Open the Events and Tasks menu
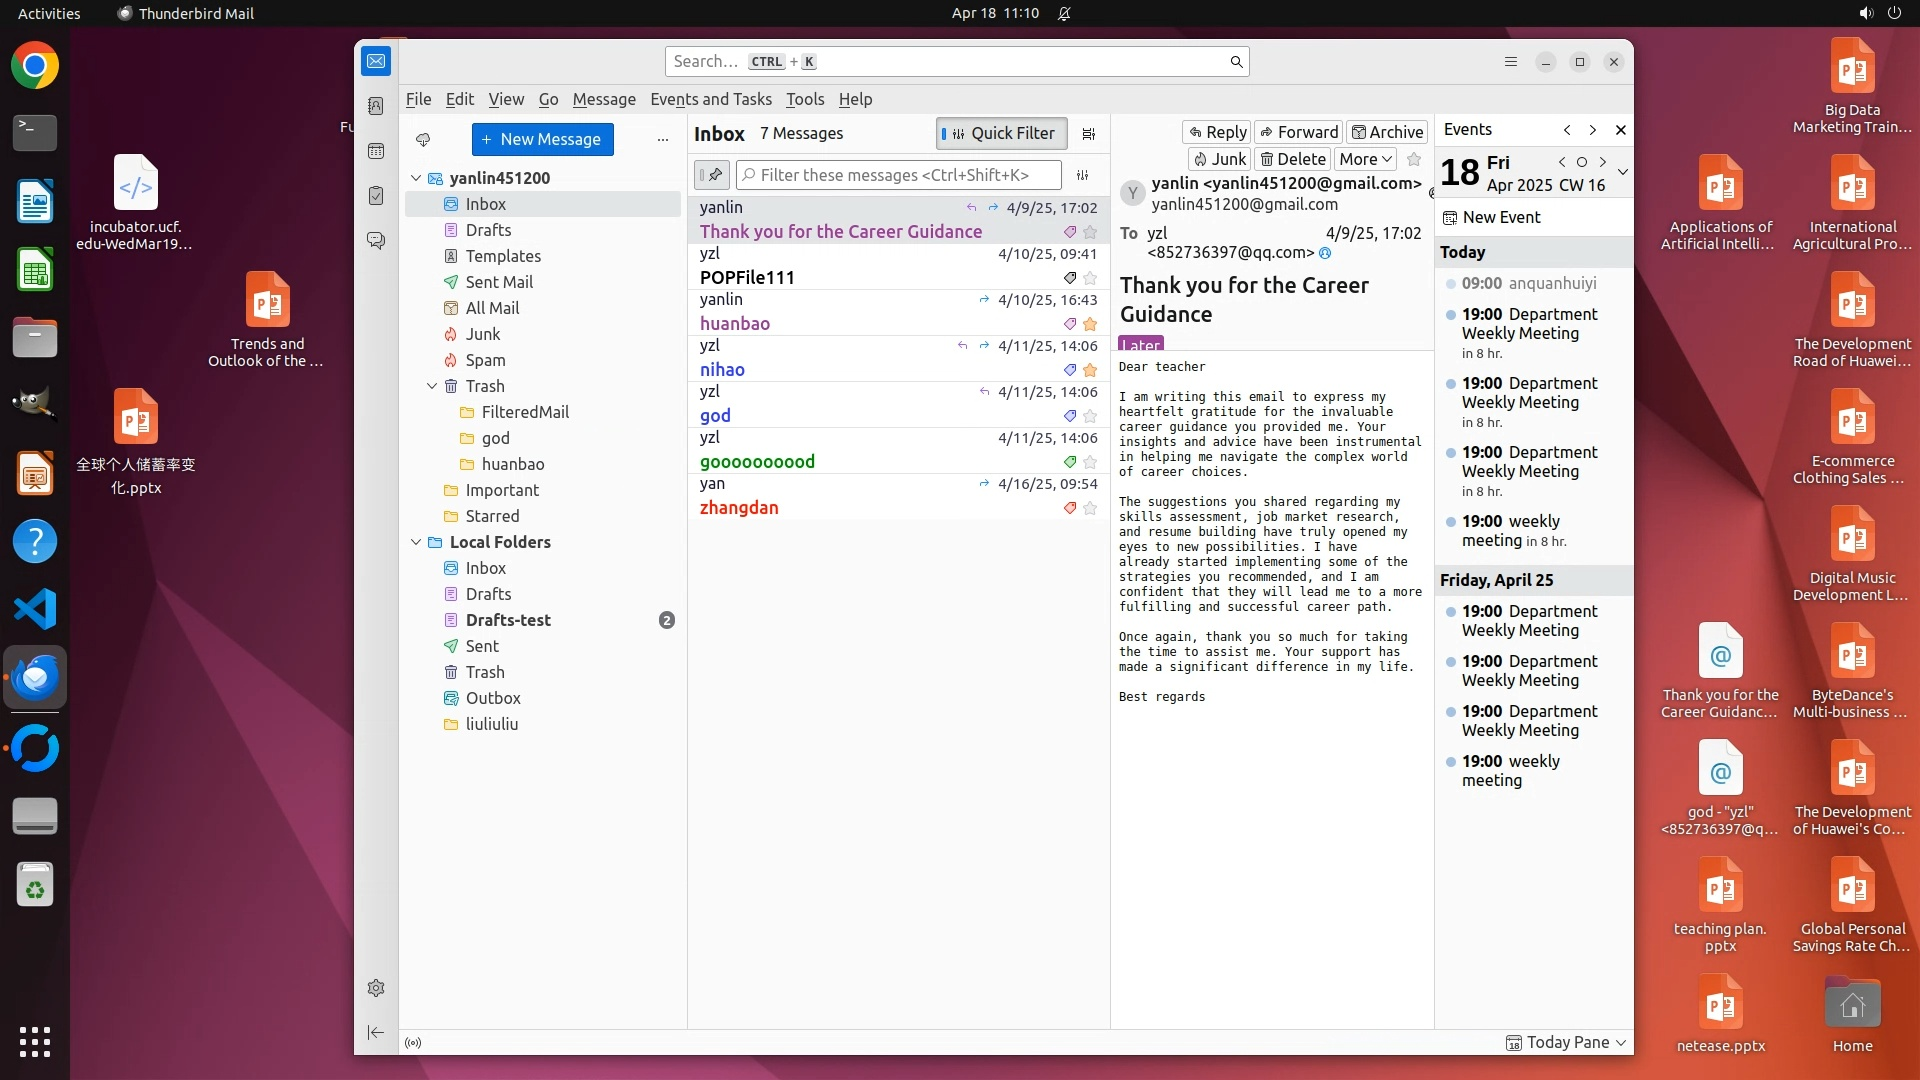 710,99
